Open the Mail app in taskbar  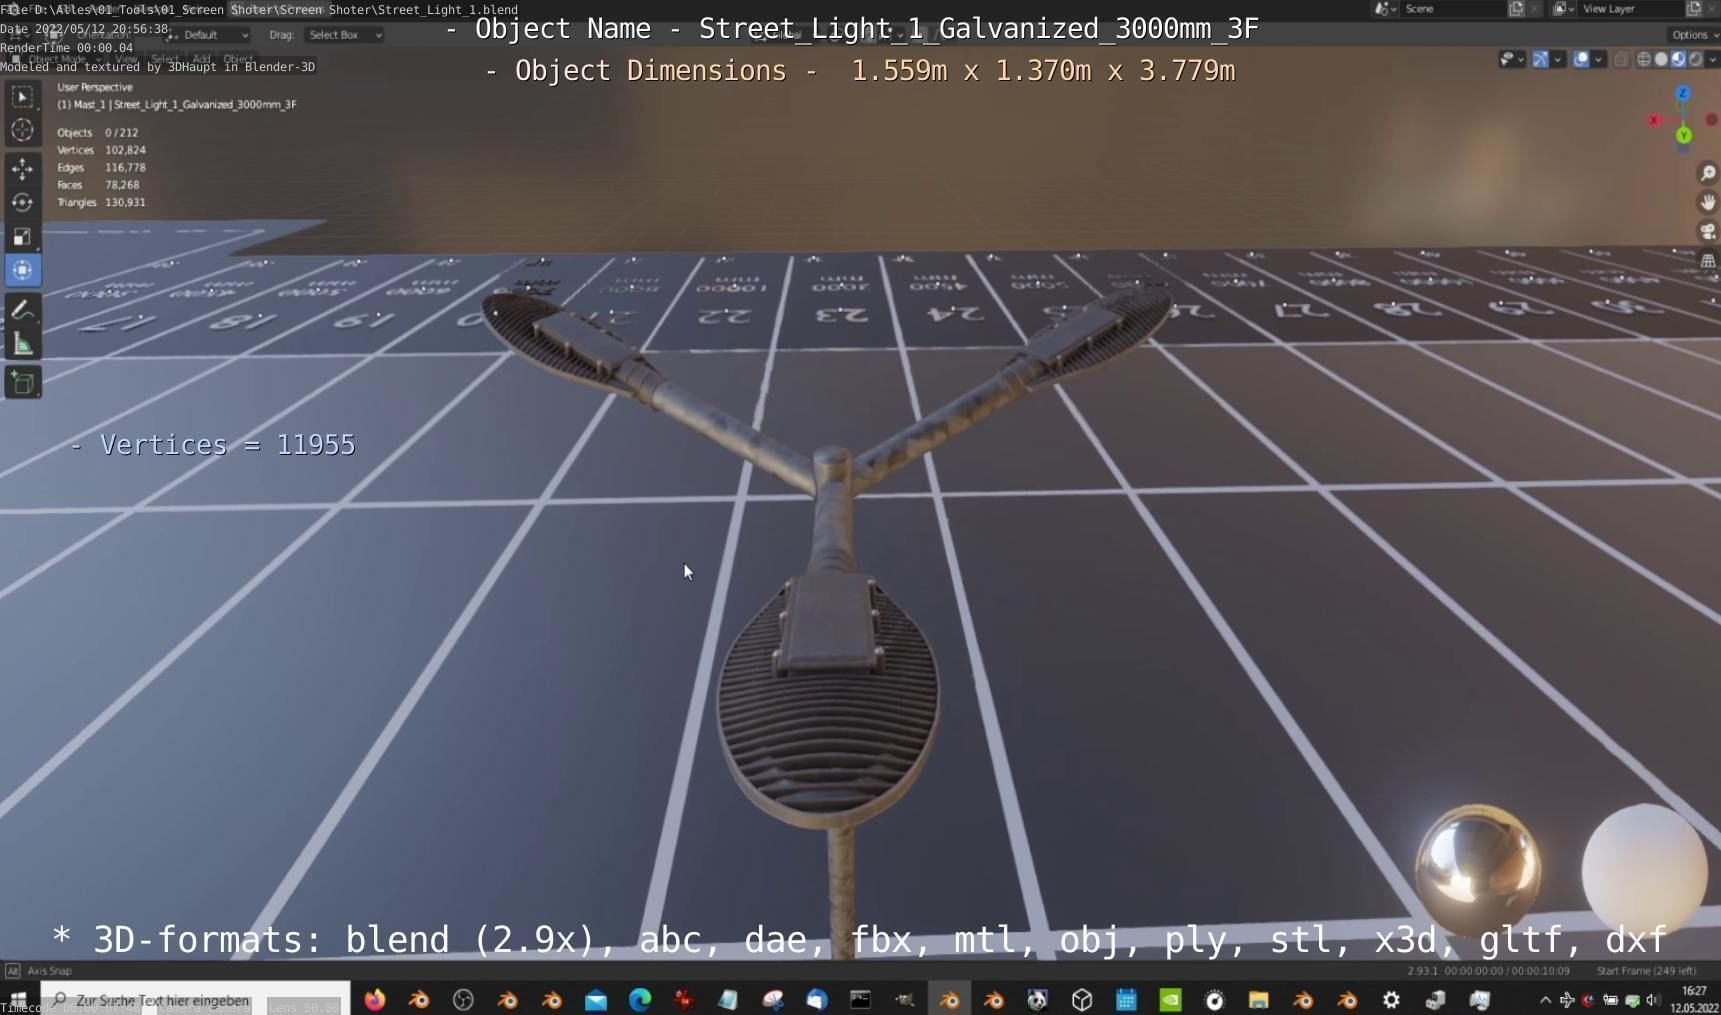click(x=596, y=1000)
